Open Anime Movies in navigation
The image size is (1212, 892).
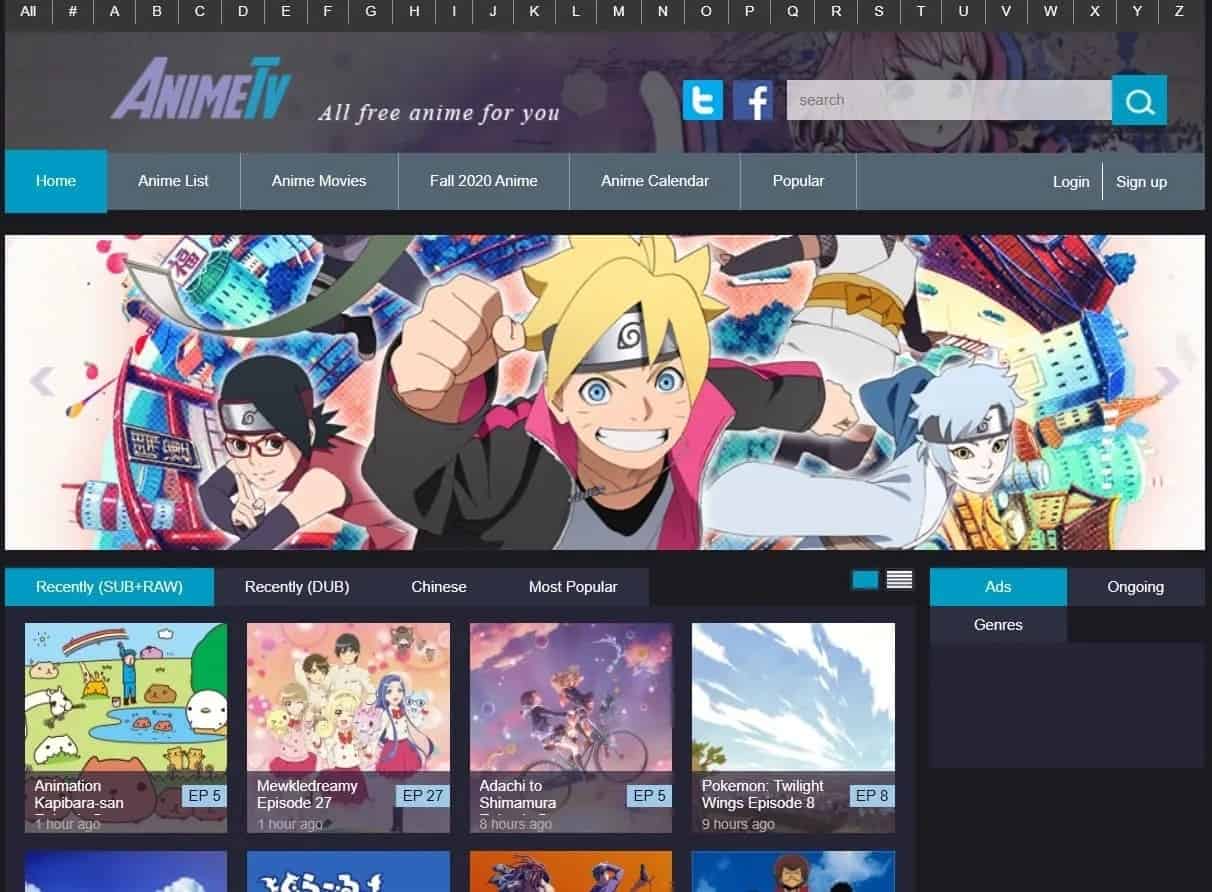[319, 181]
